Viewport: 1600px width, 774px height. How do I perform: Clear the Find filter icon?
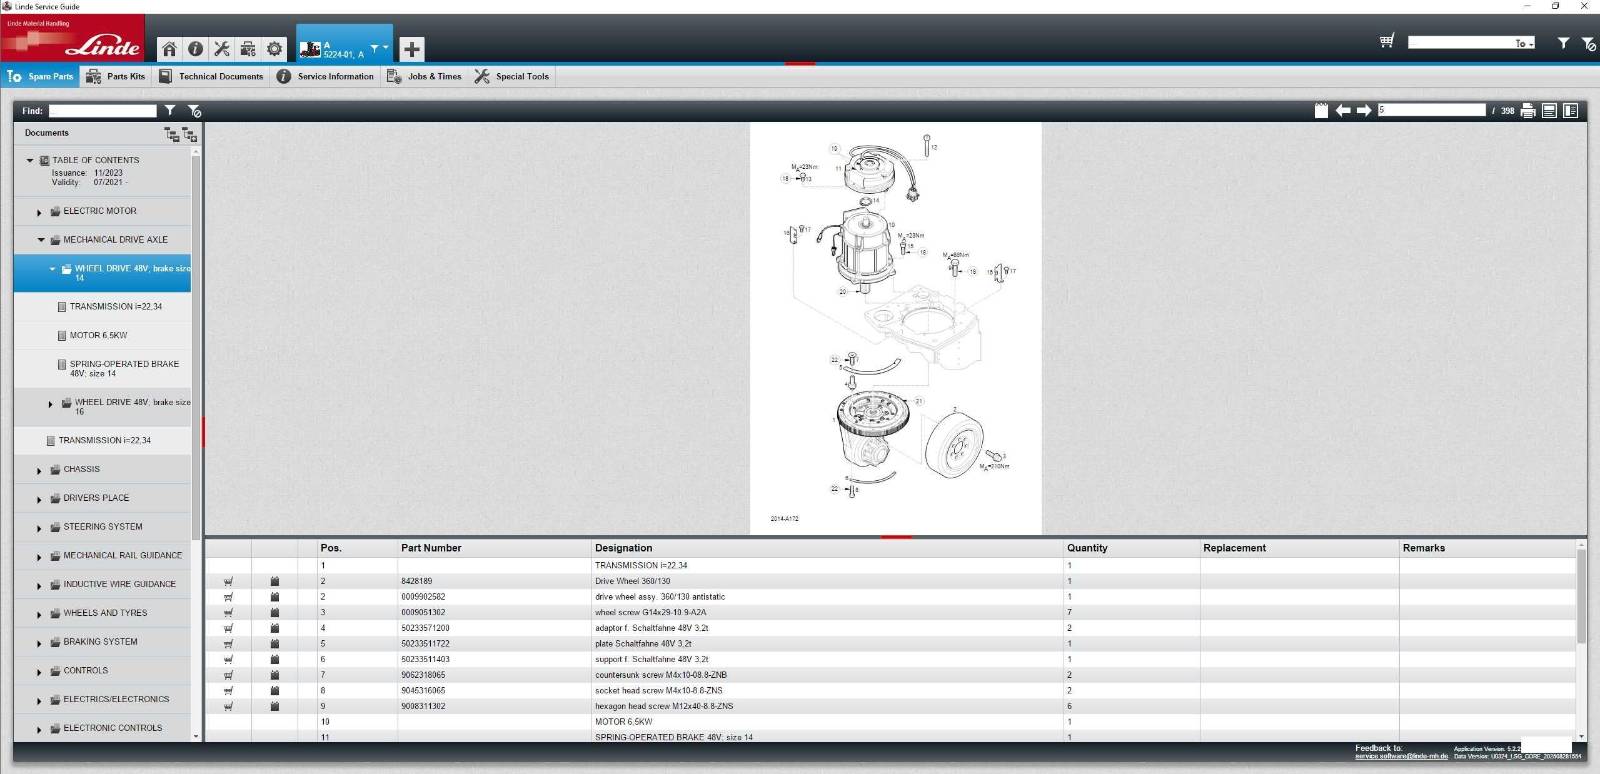(x=194, y=111)
